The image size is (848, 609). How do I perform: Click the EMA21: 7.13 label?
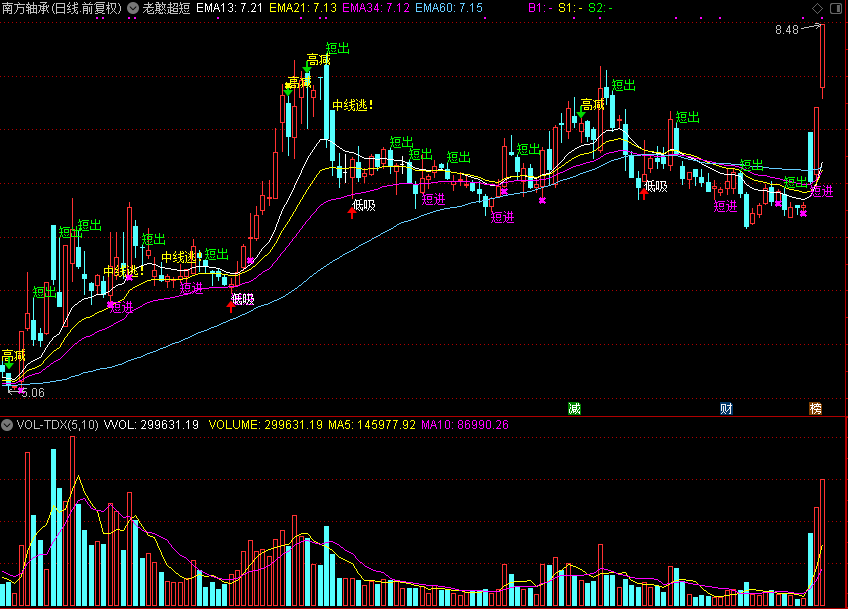click(x=303, y=8)
